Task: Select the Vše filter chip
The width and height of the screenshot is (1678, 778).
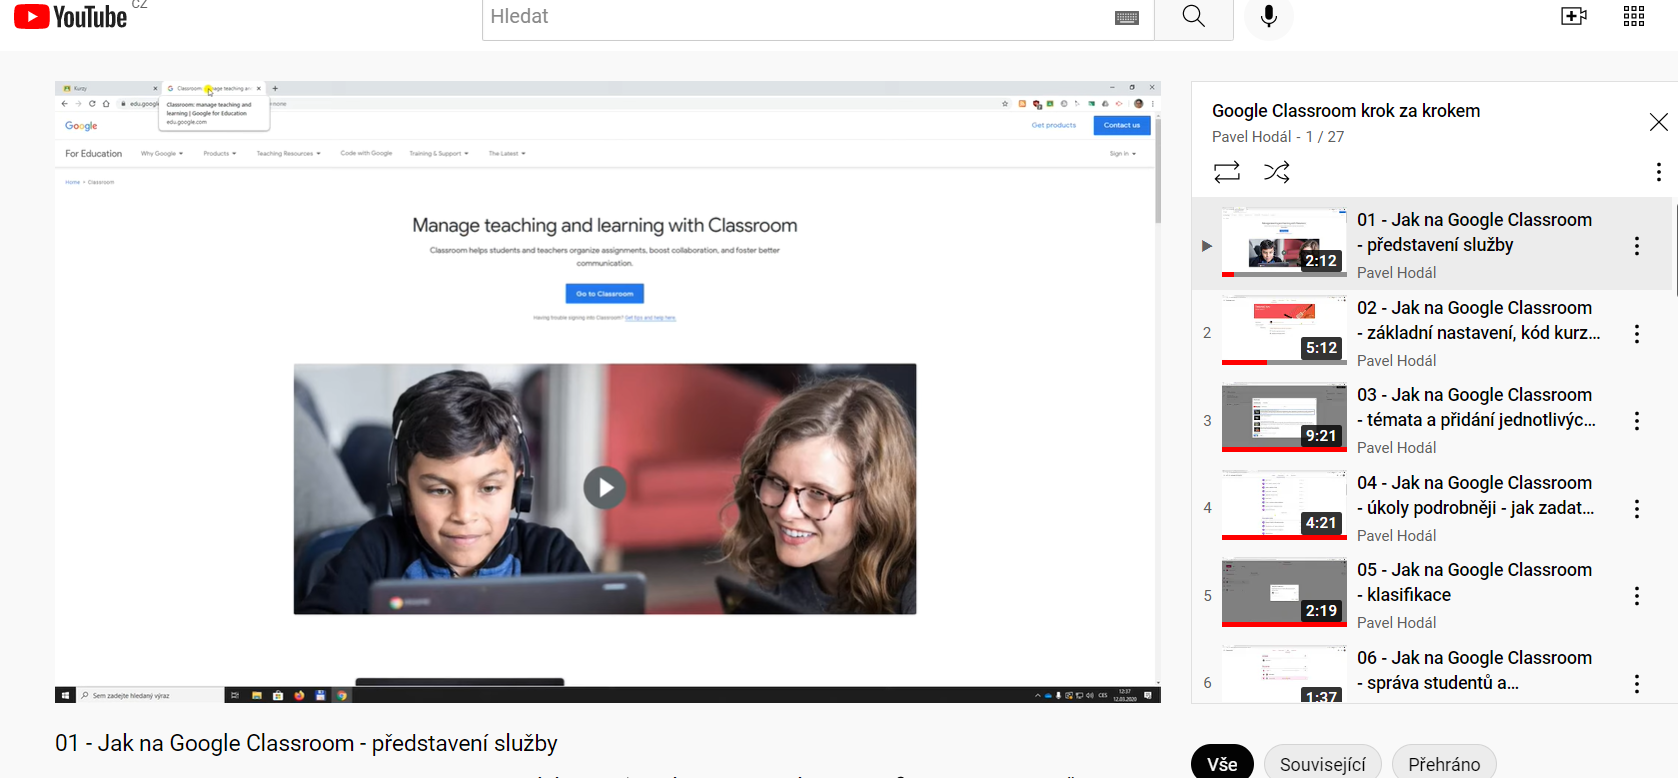Action: click(1222, 764)
